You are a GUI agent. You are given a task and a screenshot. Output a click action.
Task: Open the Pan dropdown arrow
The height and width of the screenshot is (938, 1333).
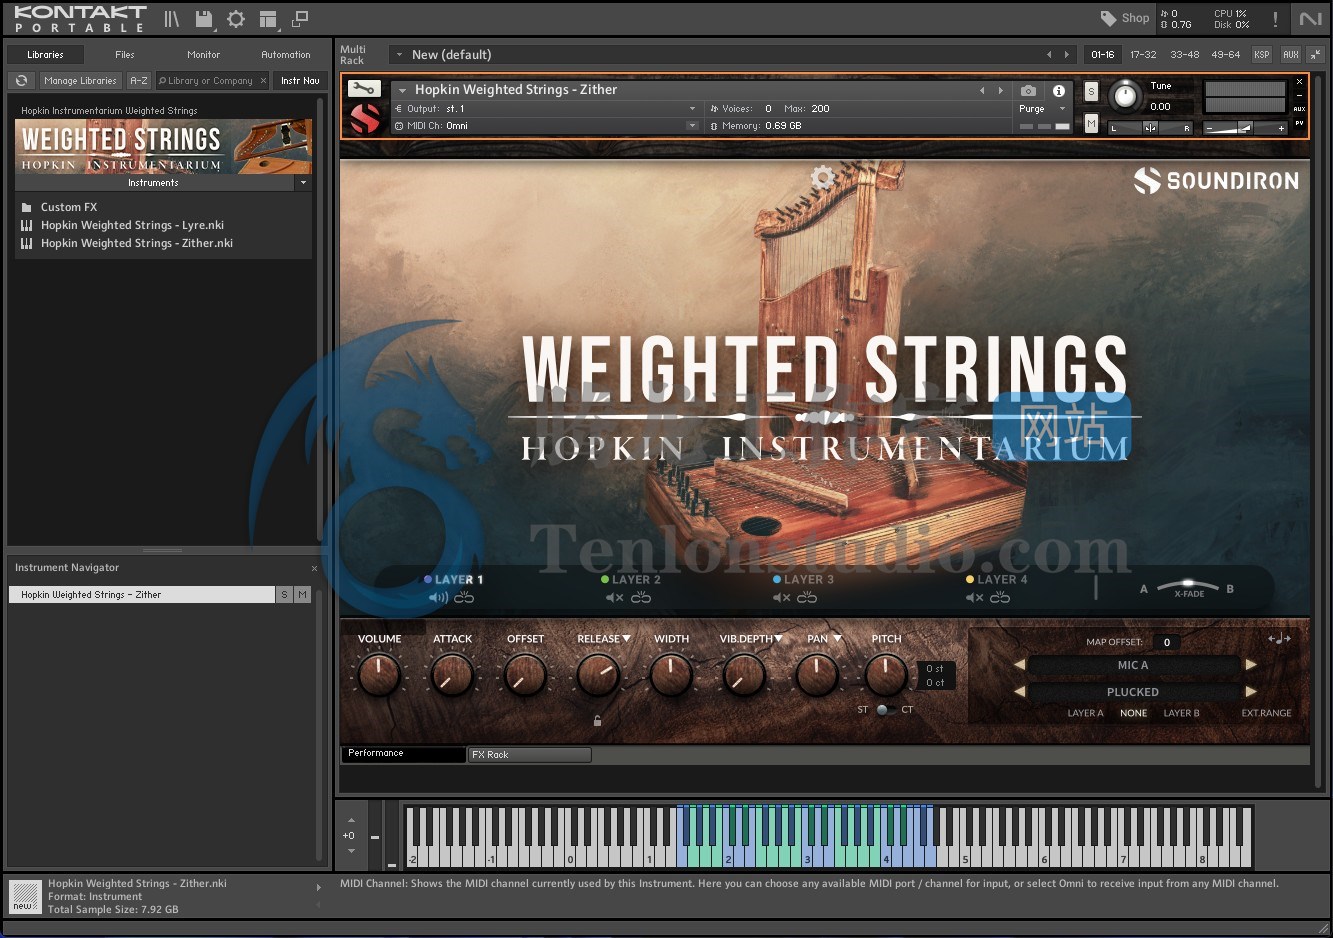tap(838, 639)
